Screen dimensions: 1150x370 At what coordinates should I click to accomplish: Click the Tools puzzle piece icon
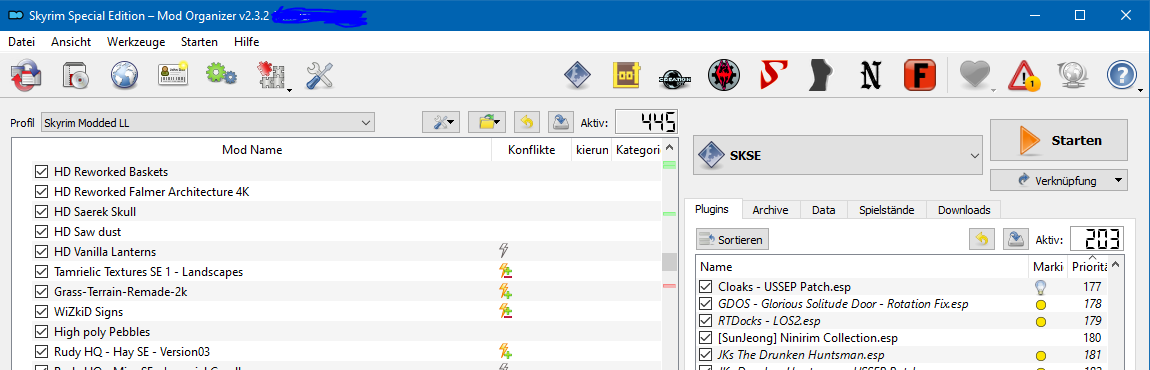coord(271,75)
